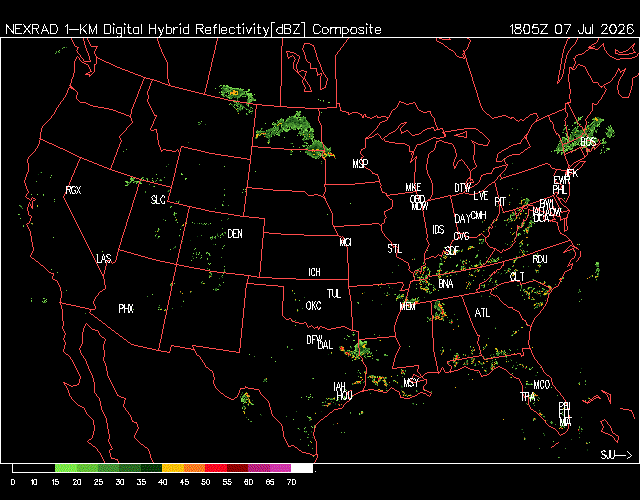Select the MEM airport label

[x=407, y=306]
